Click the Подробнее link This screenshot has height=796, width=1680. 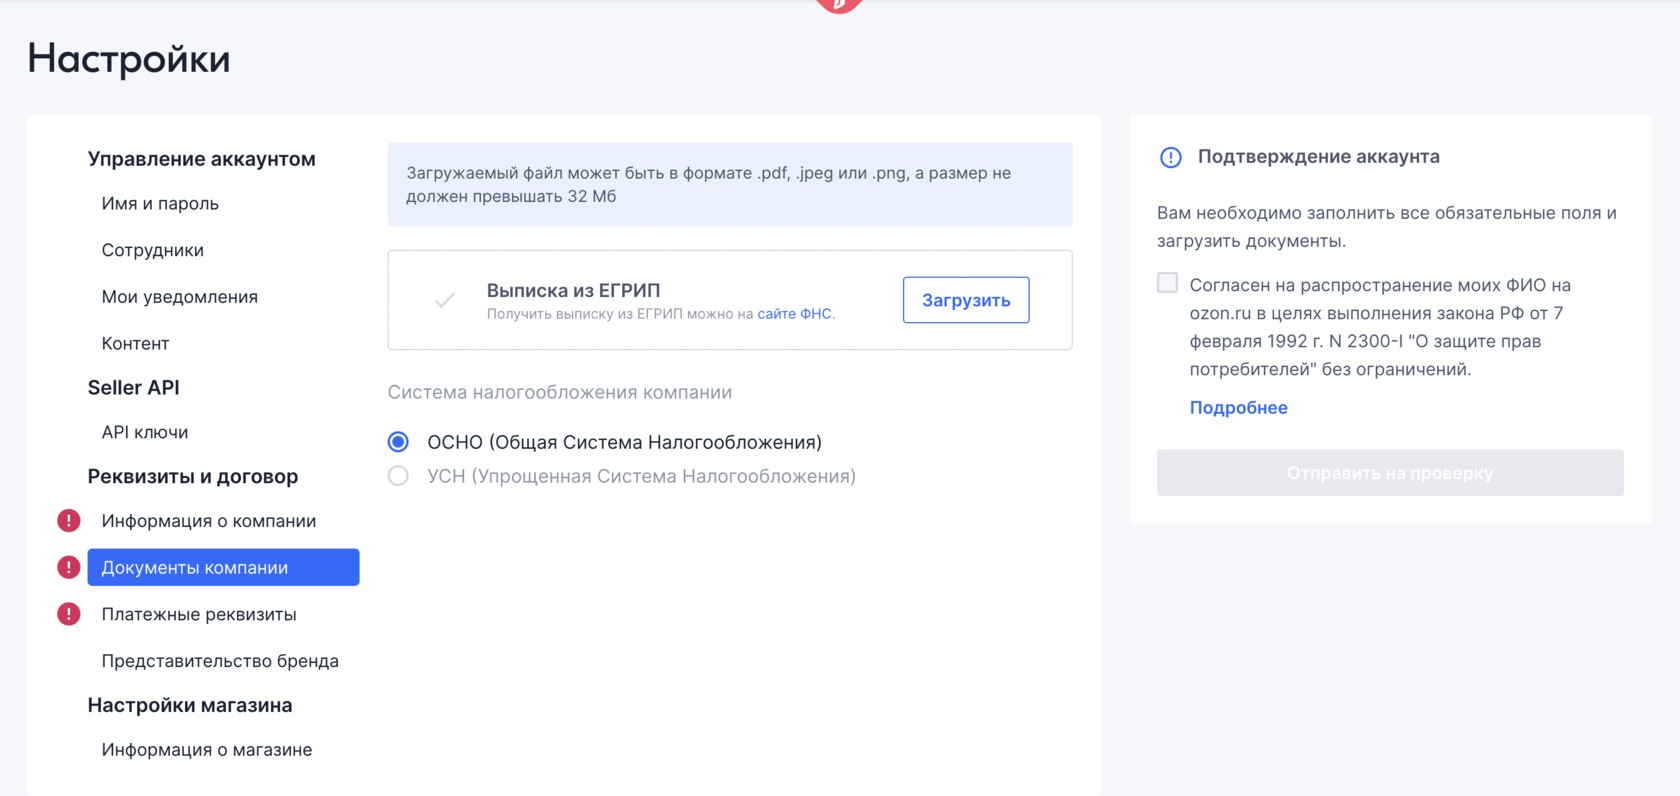(x=1238, y=408)
